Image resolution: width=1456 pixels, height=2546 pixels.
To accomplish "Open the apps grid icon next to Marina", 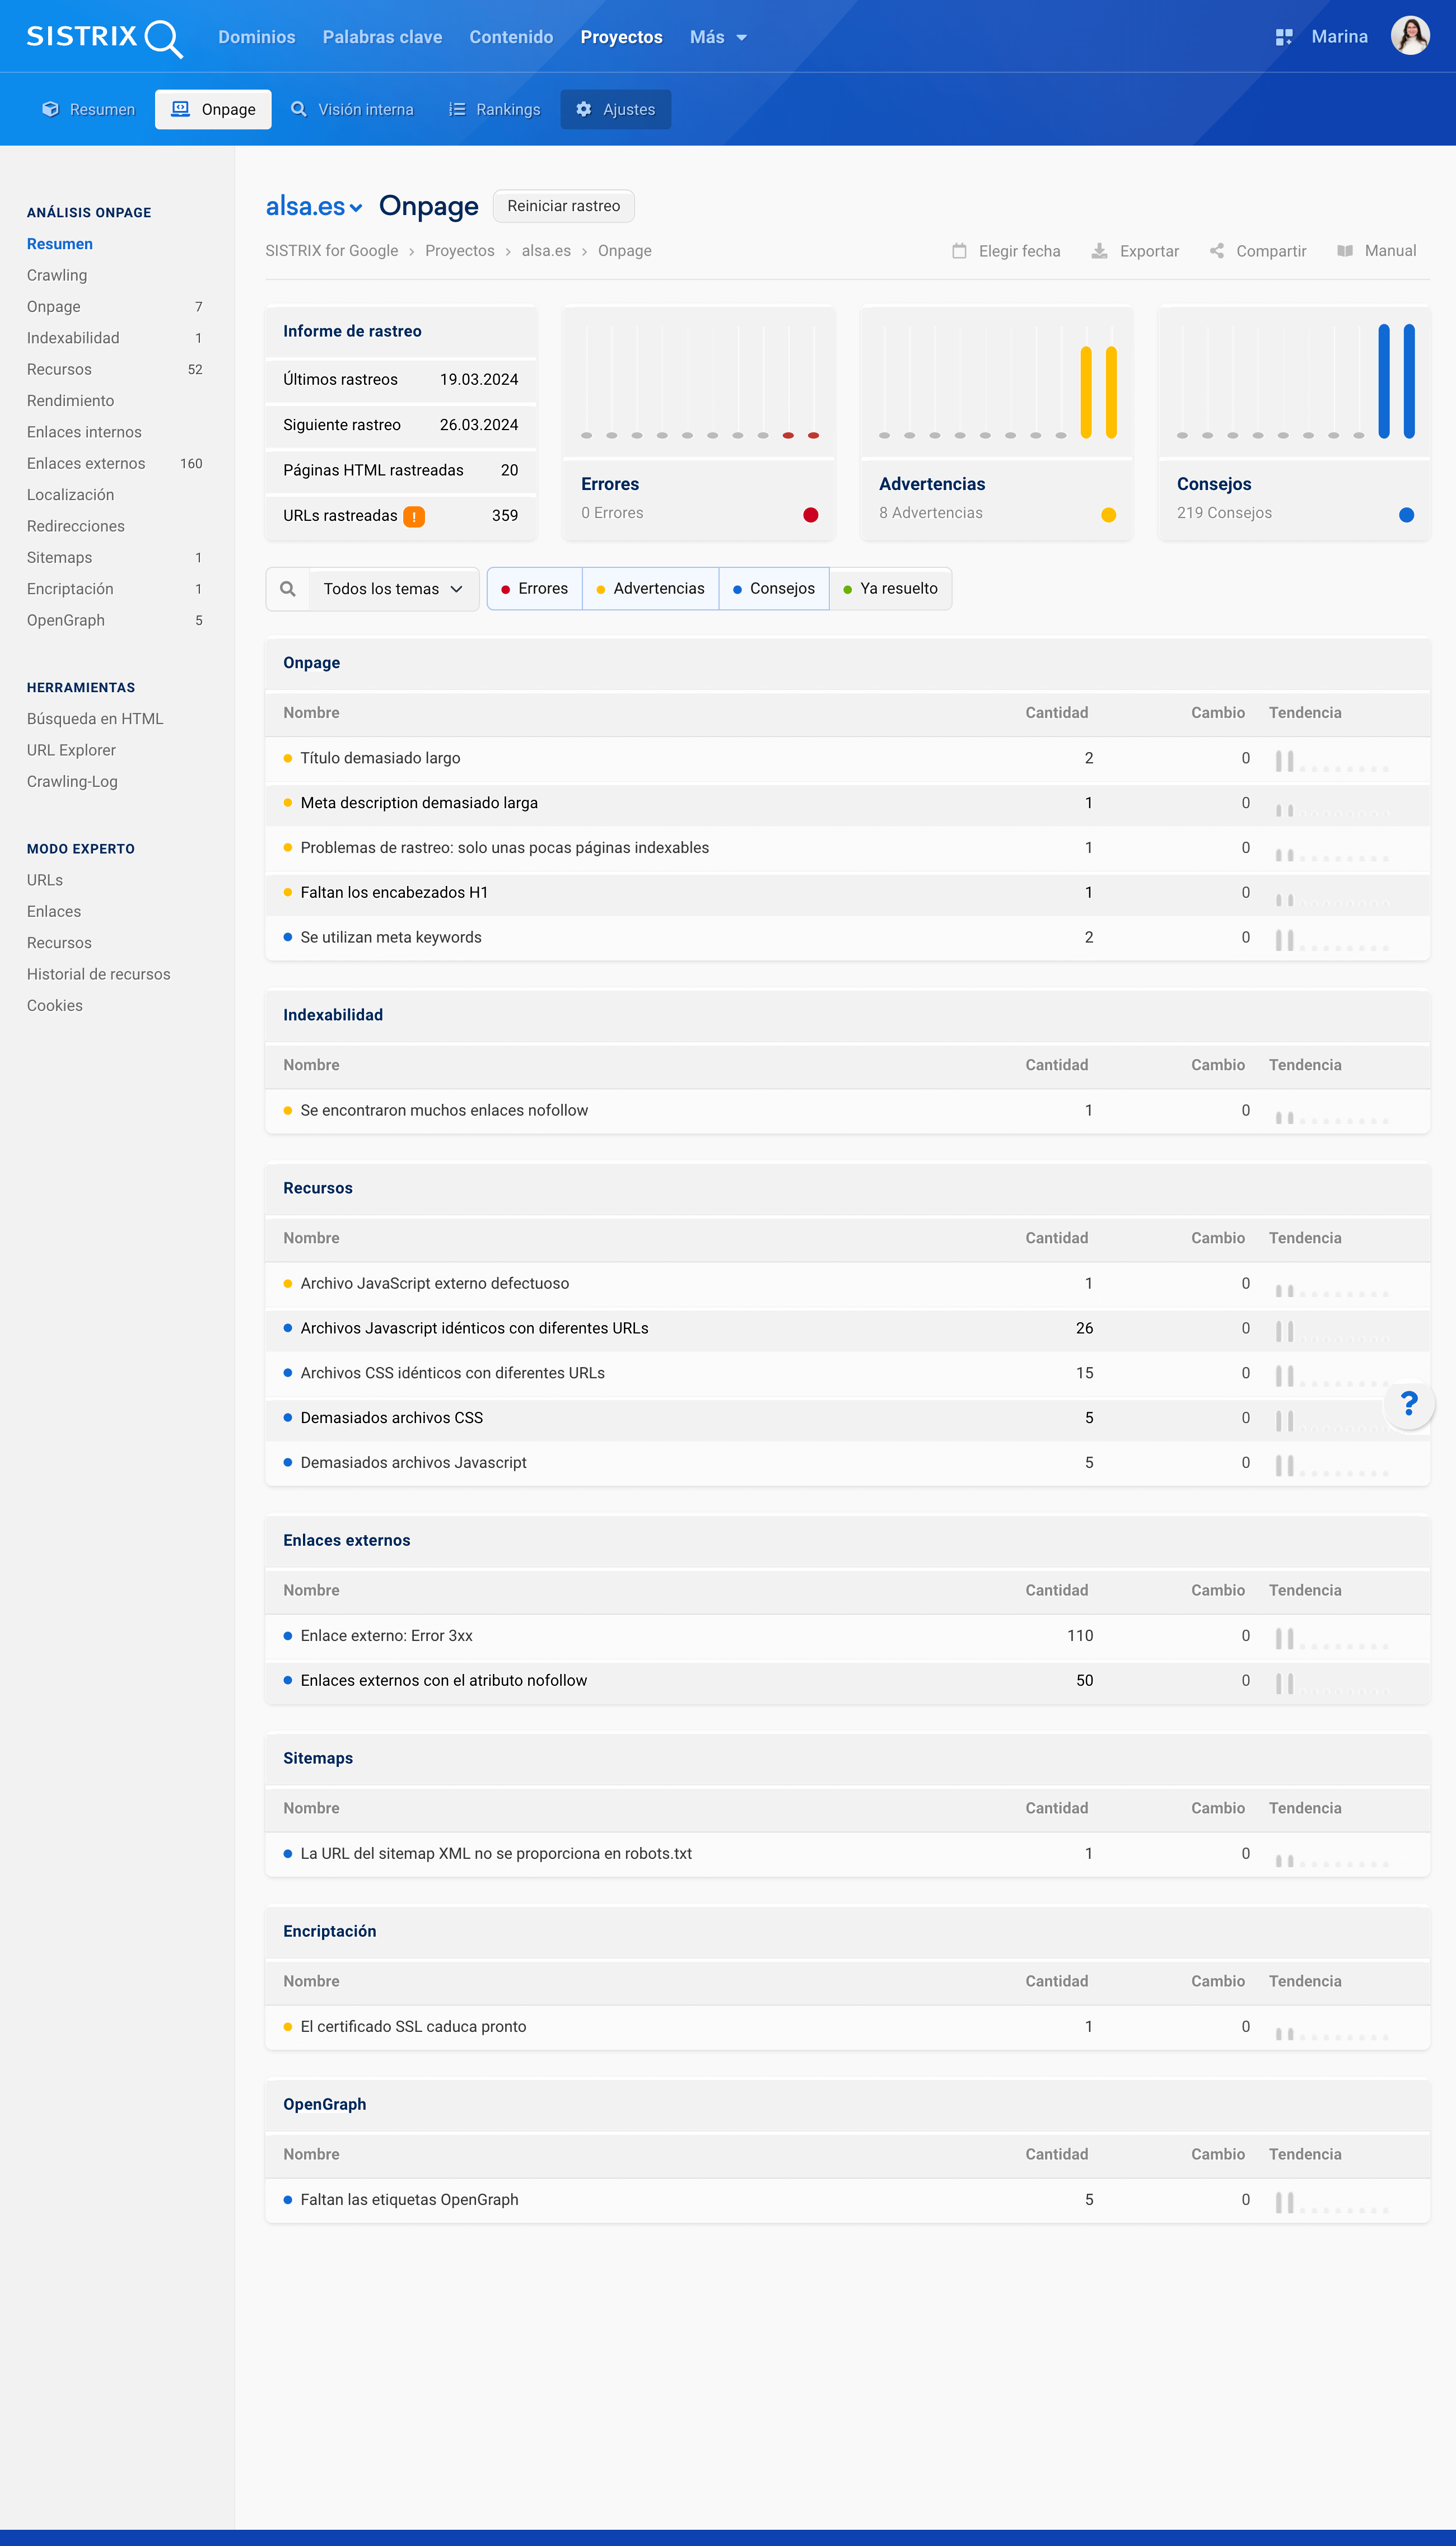I will click(1284, 38).
